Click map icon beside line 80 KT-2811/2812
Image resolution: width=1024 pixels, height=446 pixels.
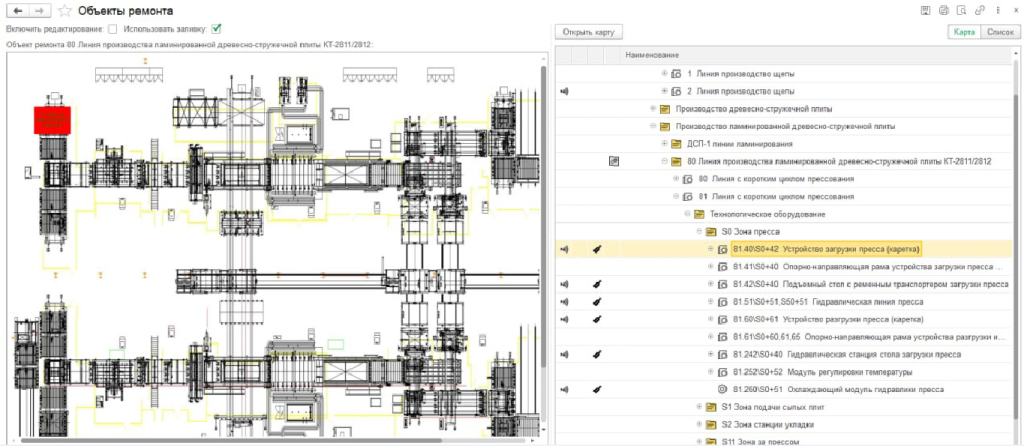[613, 161]
